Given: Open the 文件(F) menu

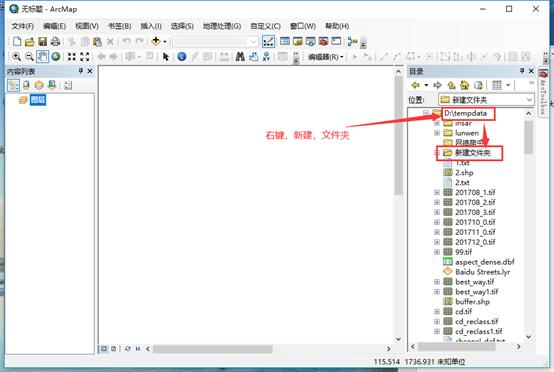Looking at the screenshot, I should click(23, 26).
